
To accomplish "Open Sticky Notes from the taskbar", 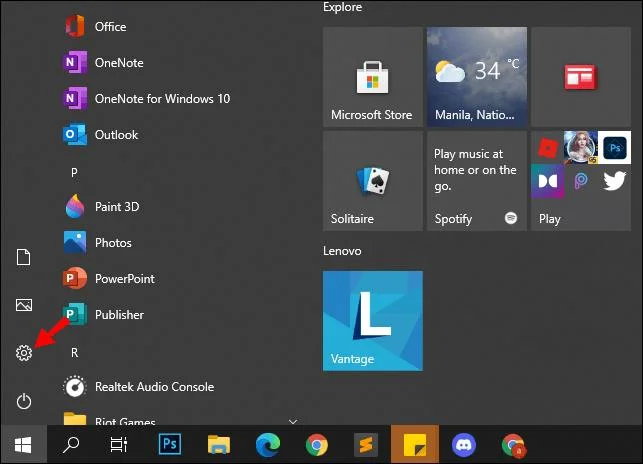I will pos(415,445).
